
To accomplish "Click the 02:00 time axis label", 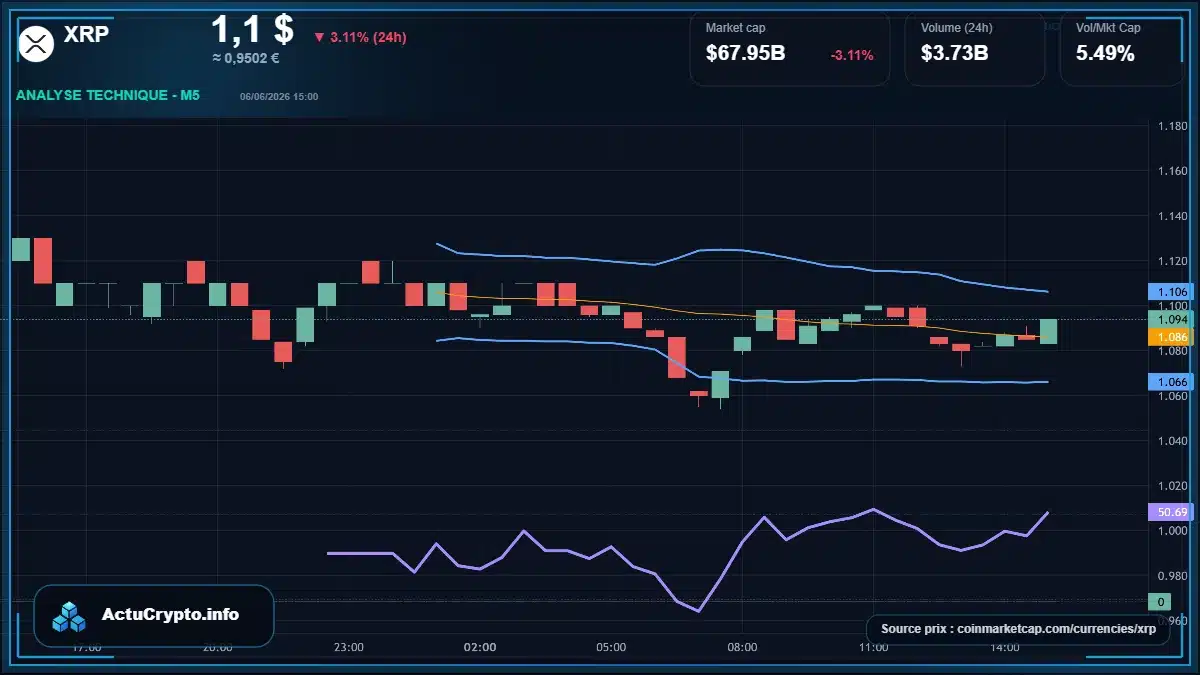I will 480,647.
